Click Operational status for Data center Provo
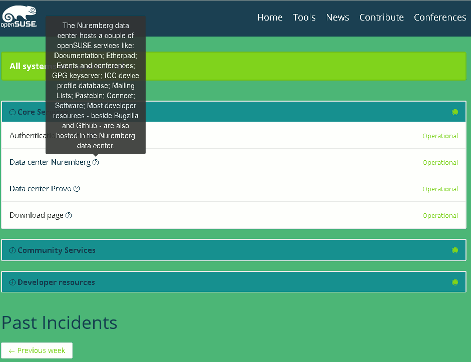Image resolution: width=471 pixels, height=362 pixels. (440, 189)
